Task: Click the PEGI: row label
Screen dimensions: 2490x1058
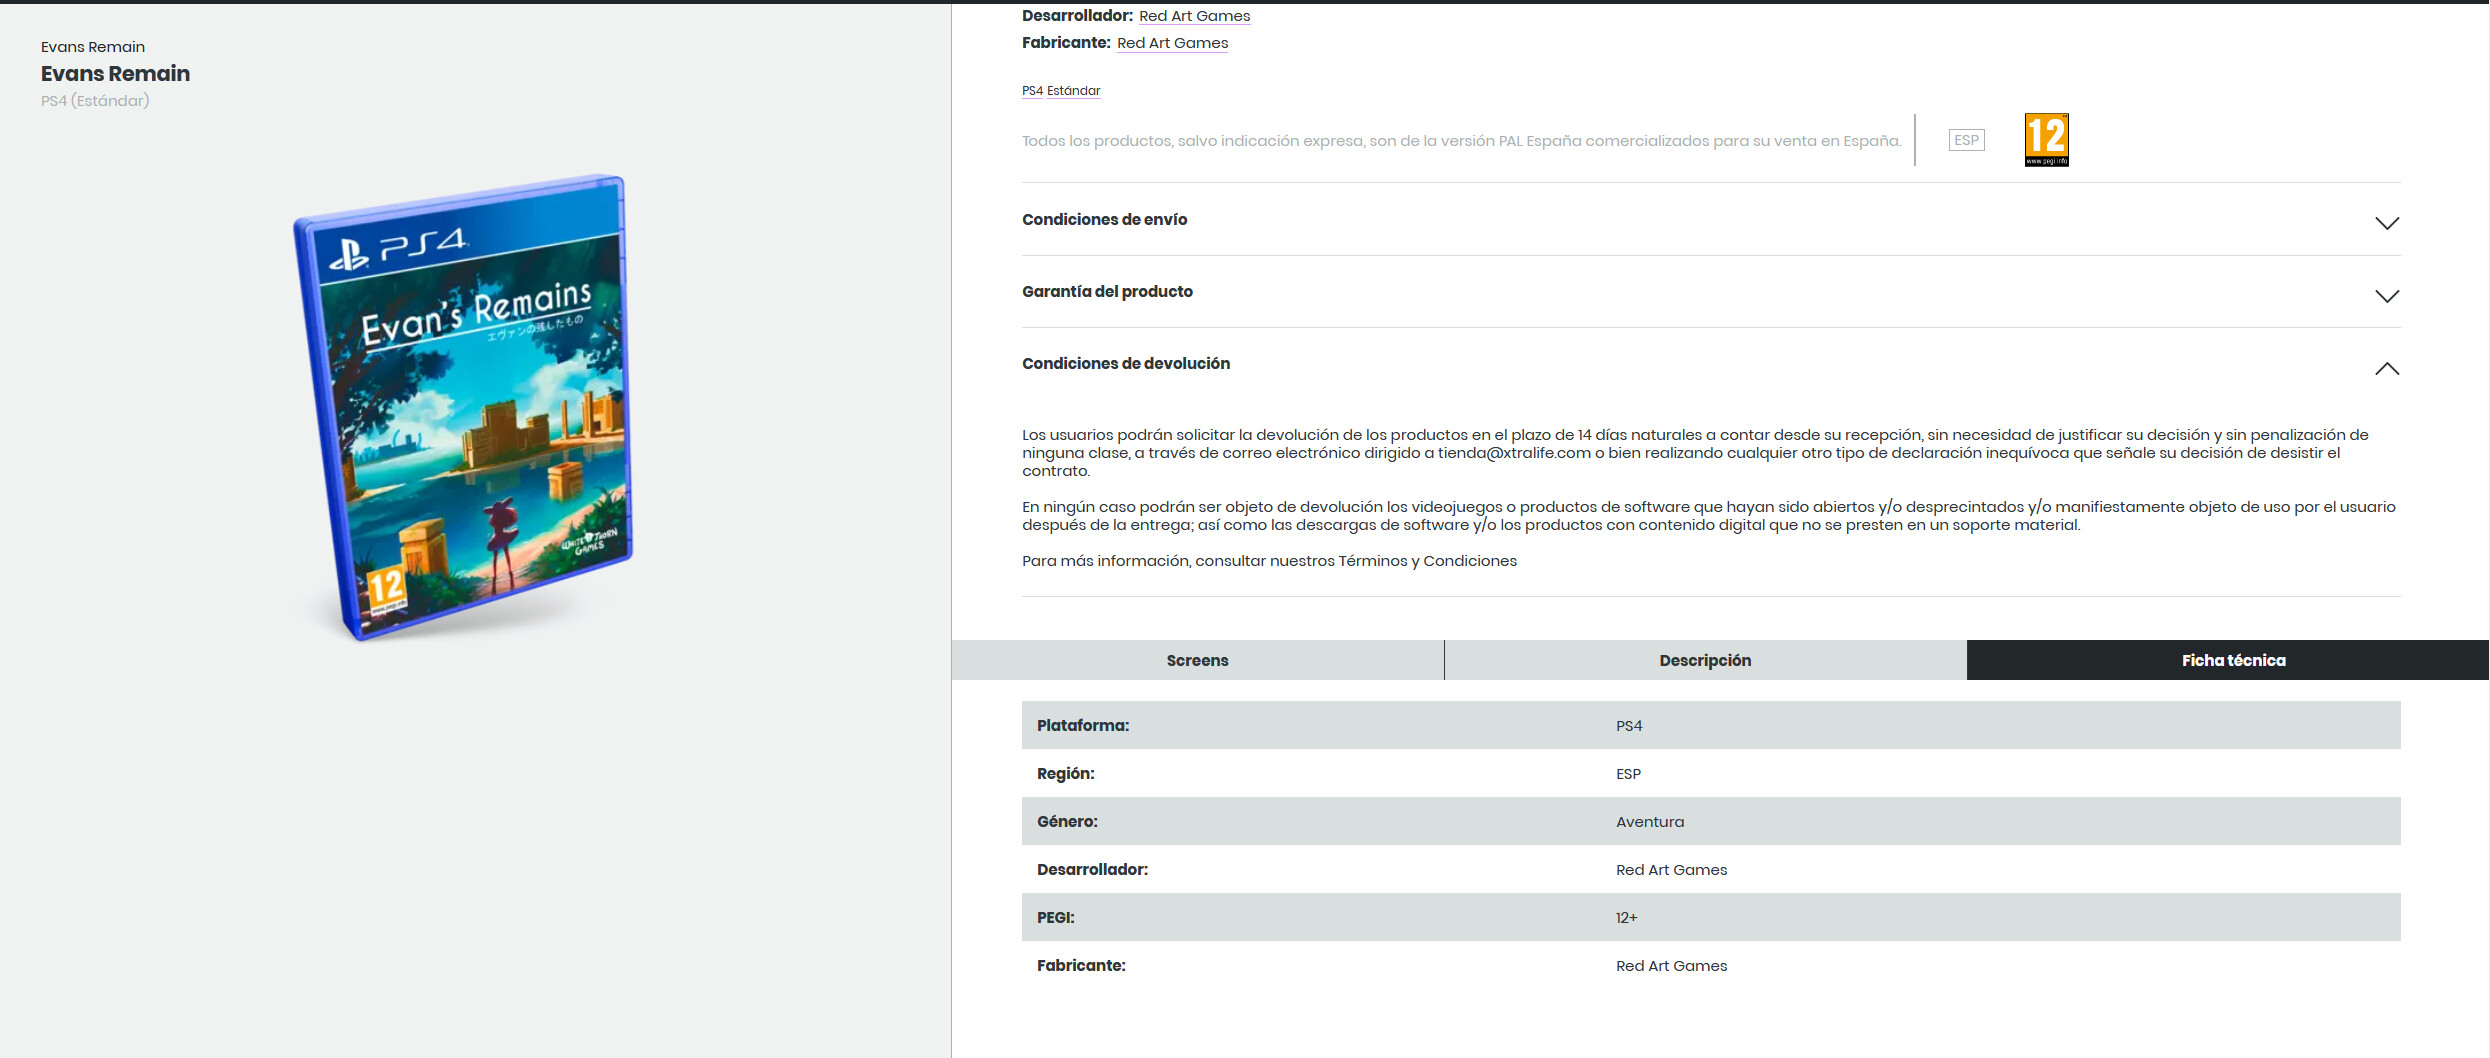Action: point(1055,918)
